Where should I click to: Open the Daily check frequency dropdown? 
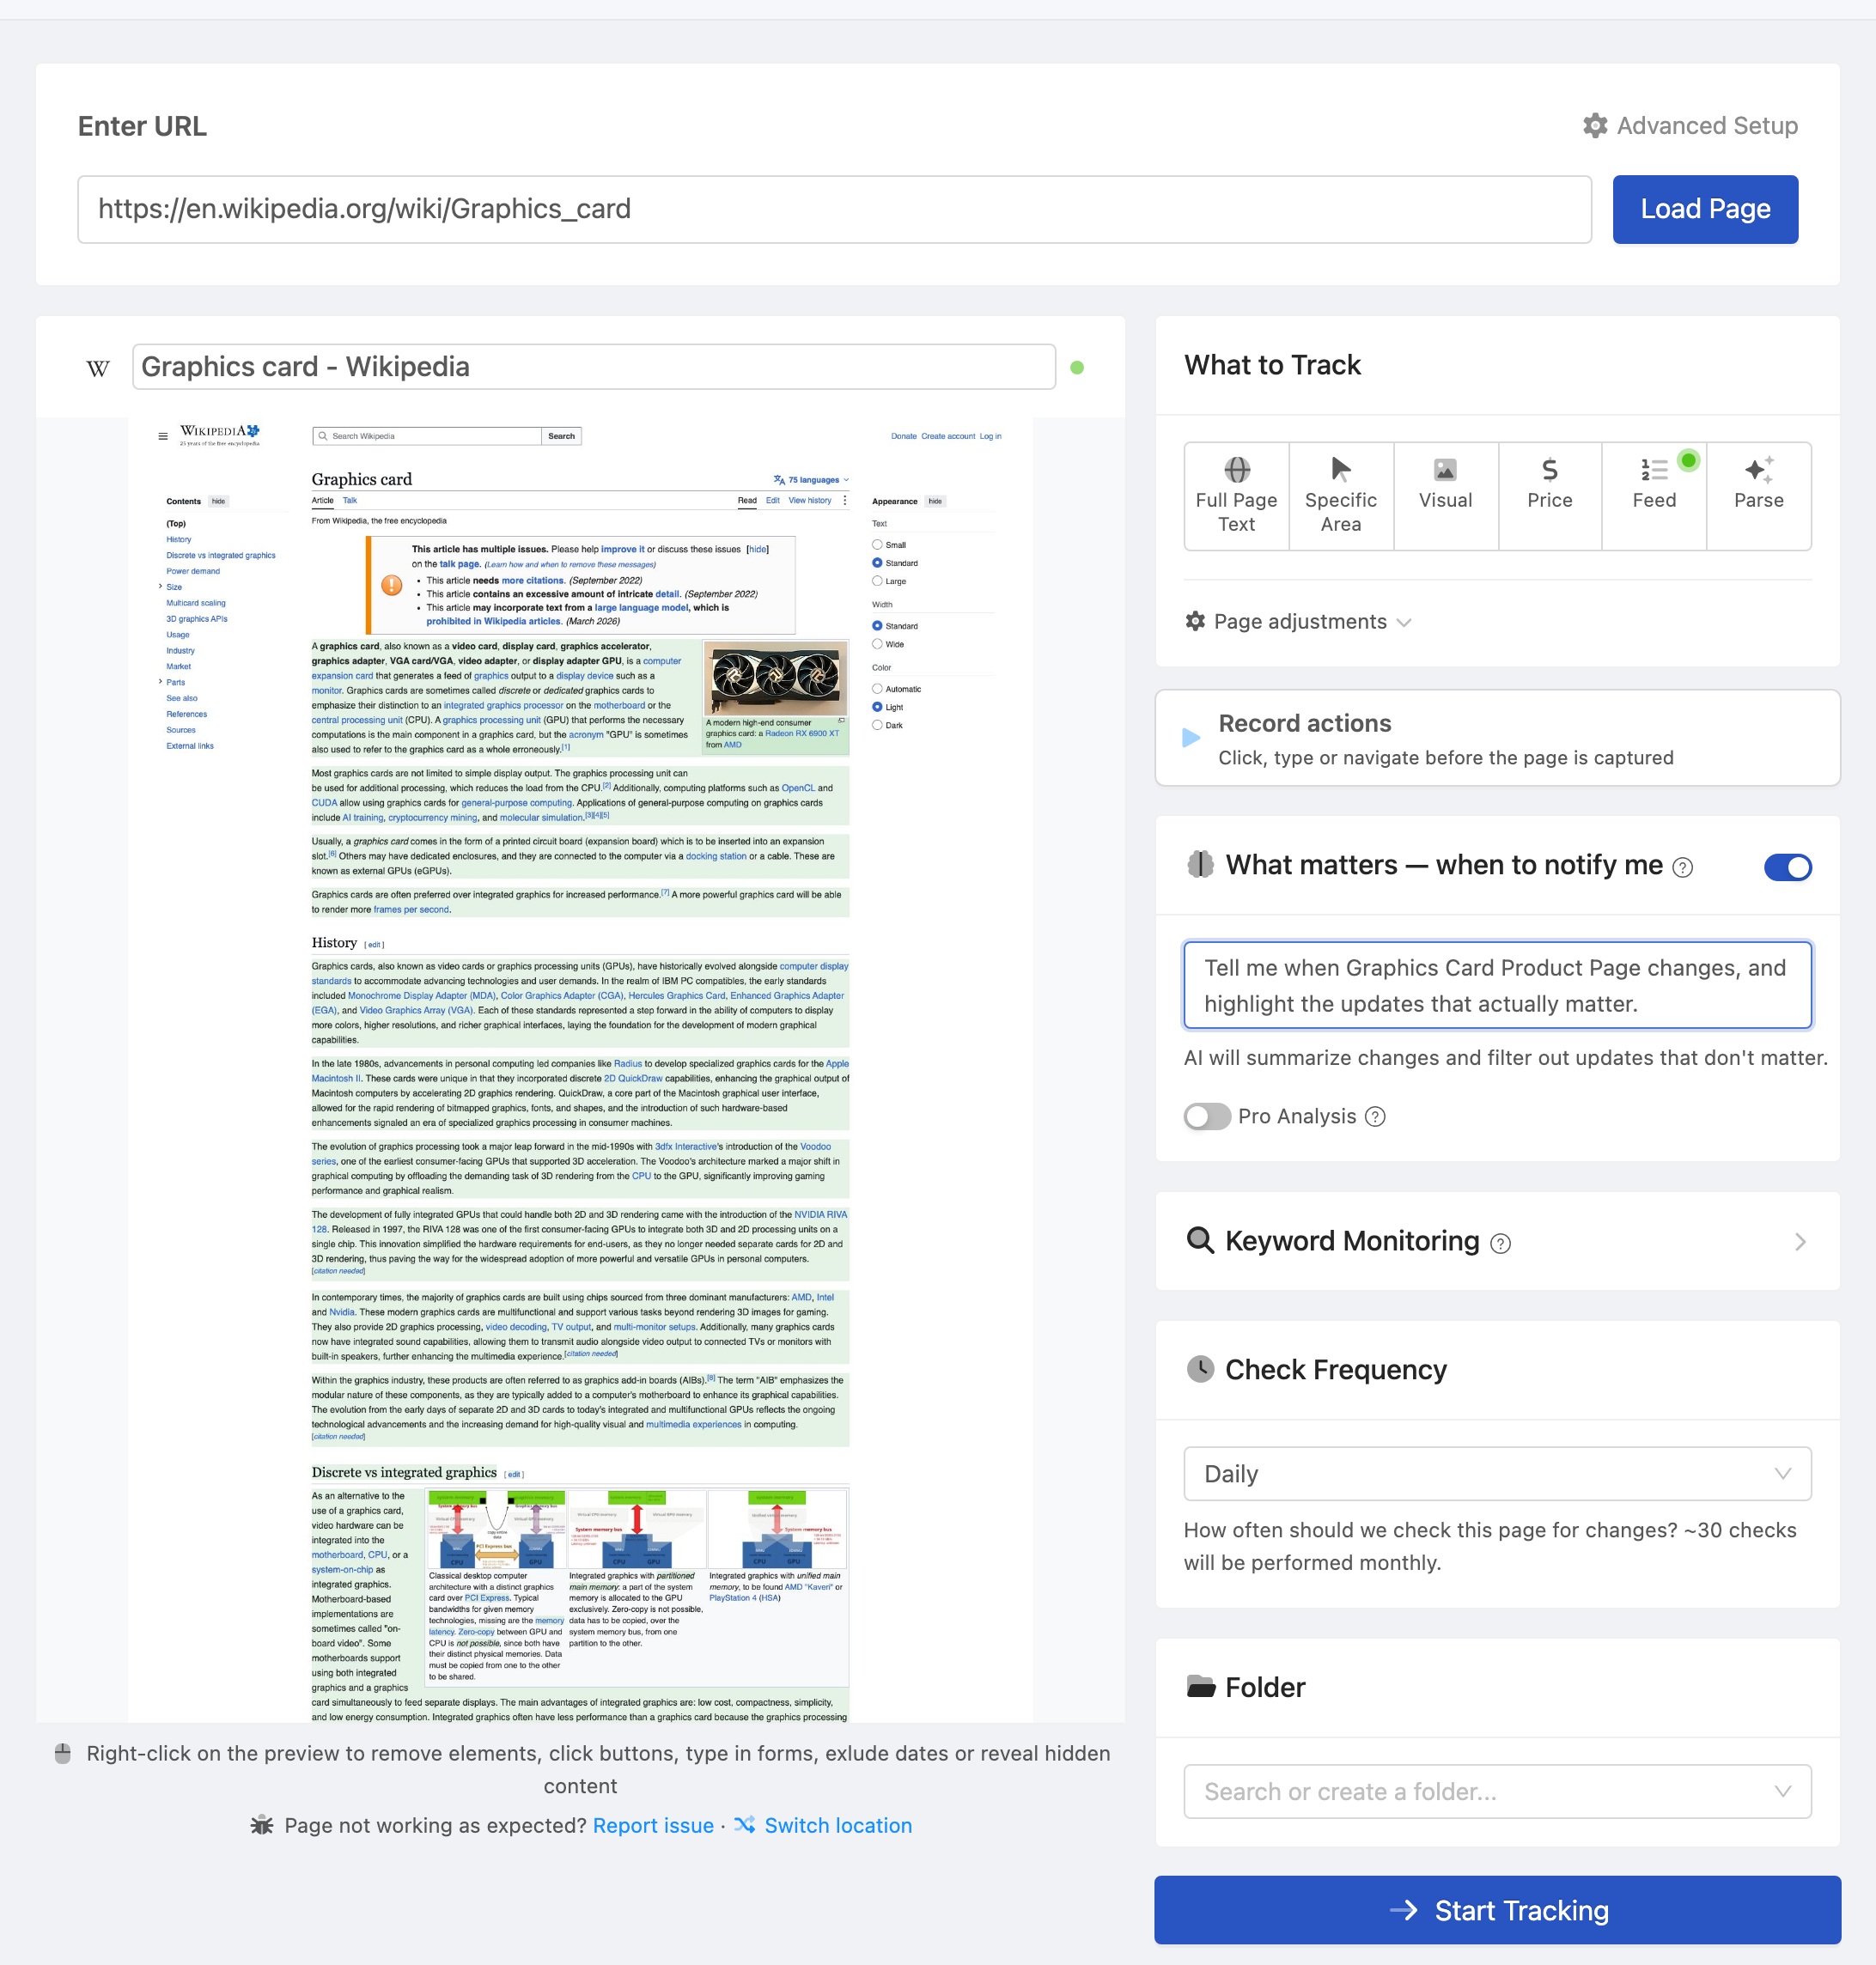(x=1497, y=1473)
